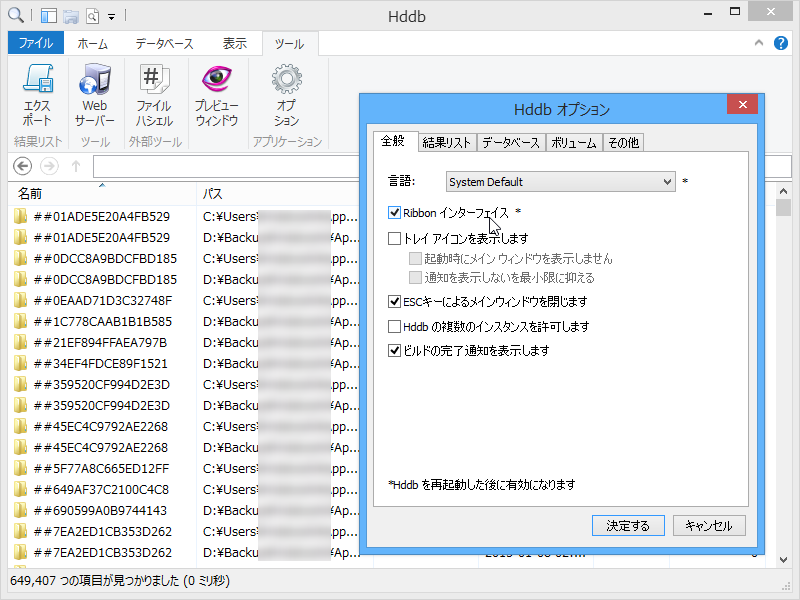Switch to the 結果リスト tab
This screenshot has width=800, height=600.
[x=447, y=142]
